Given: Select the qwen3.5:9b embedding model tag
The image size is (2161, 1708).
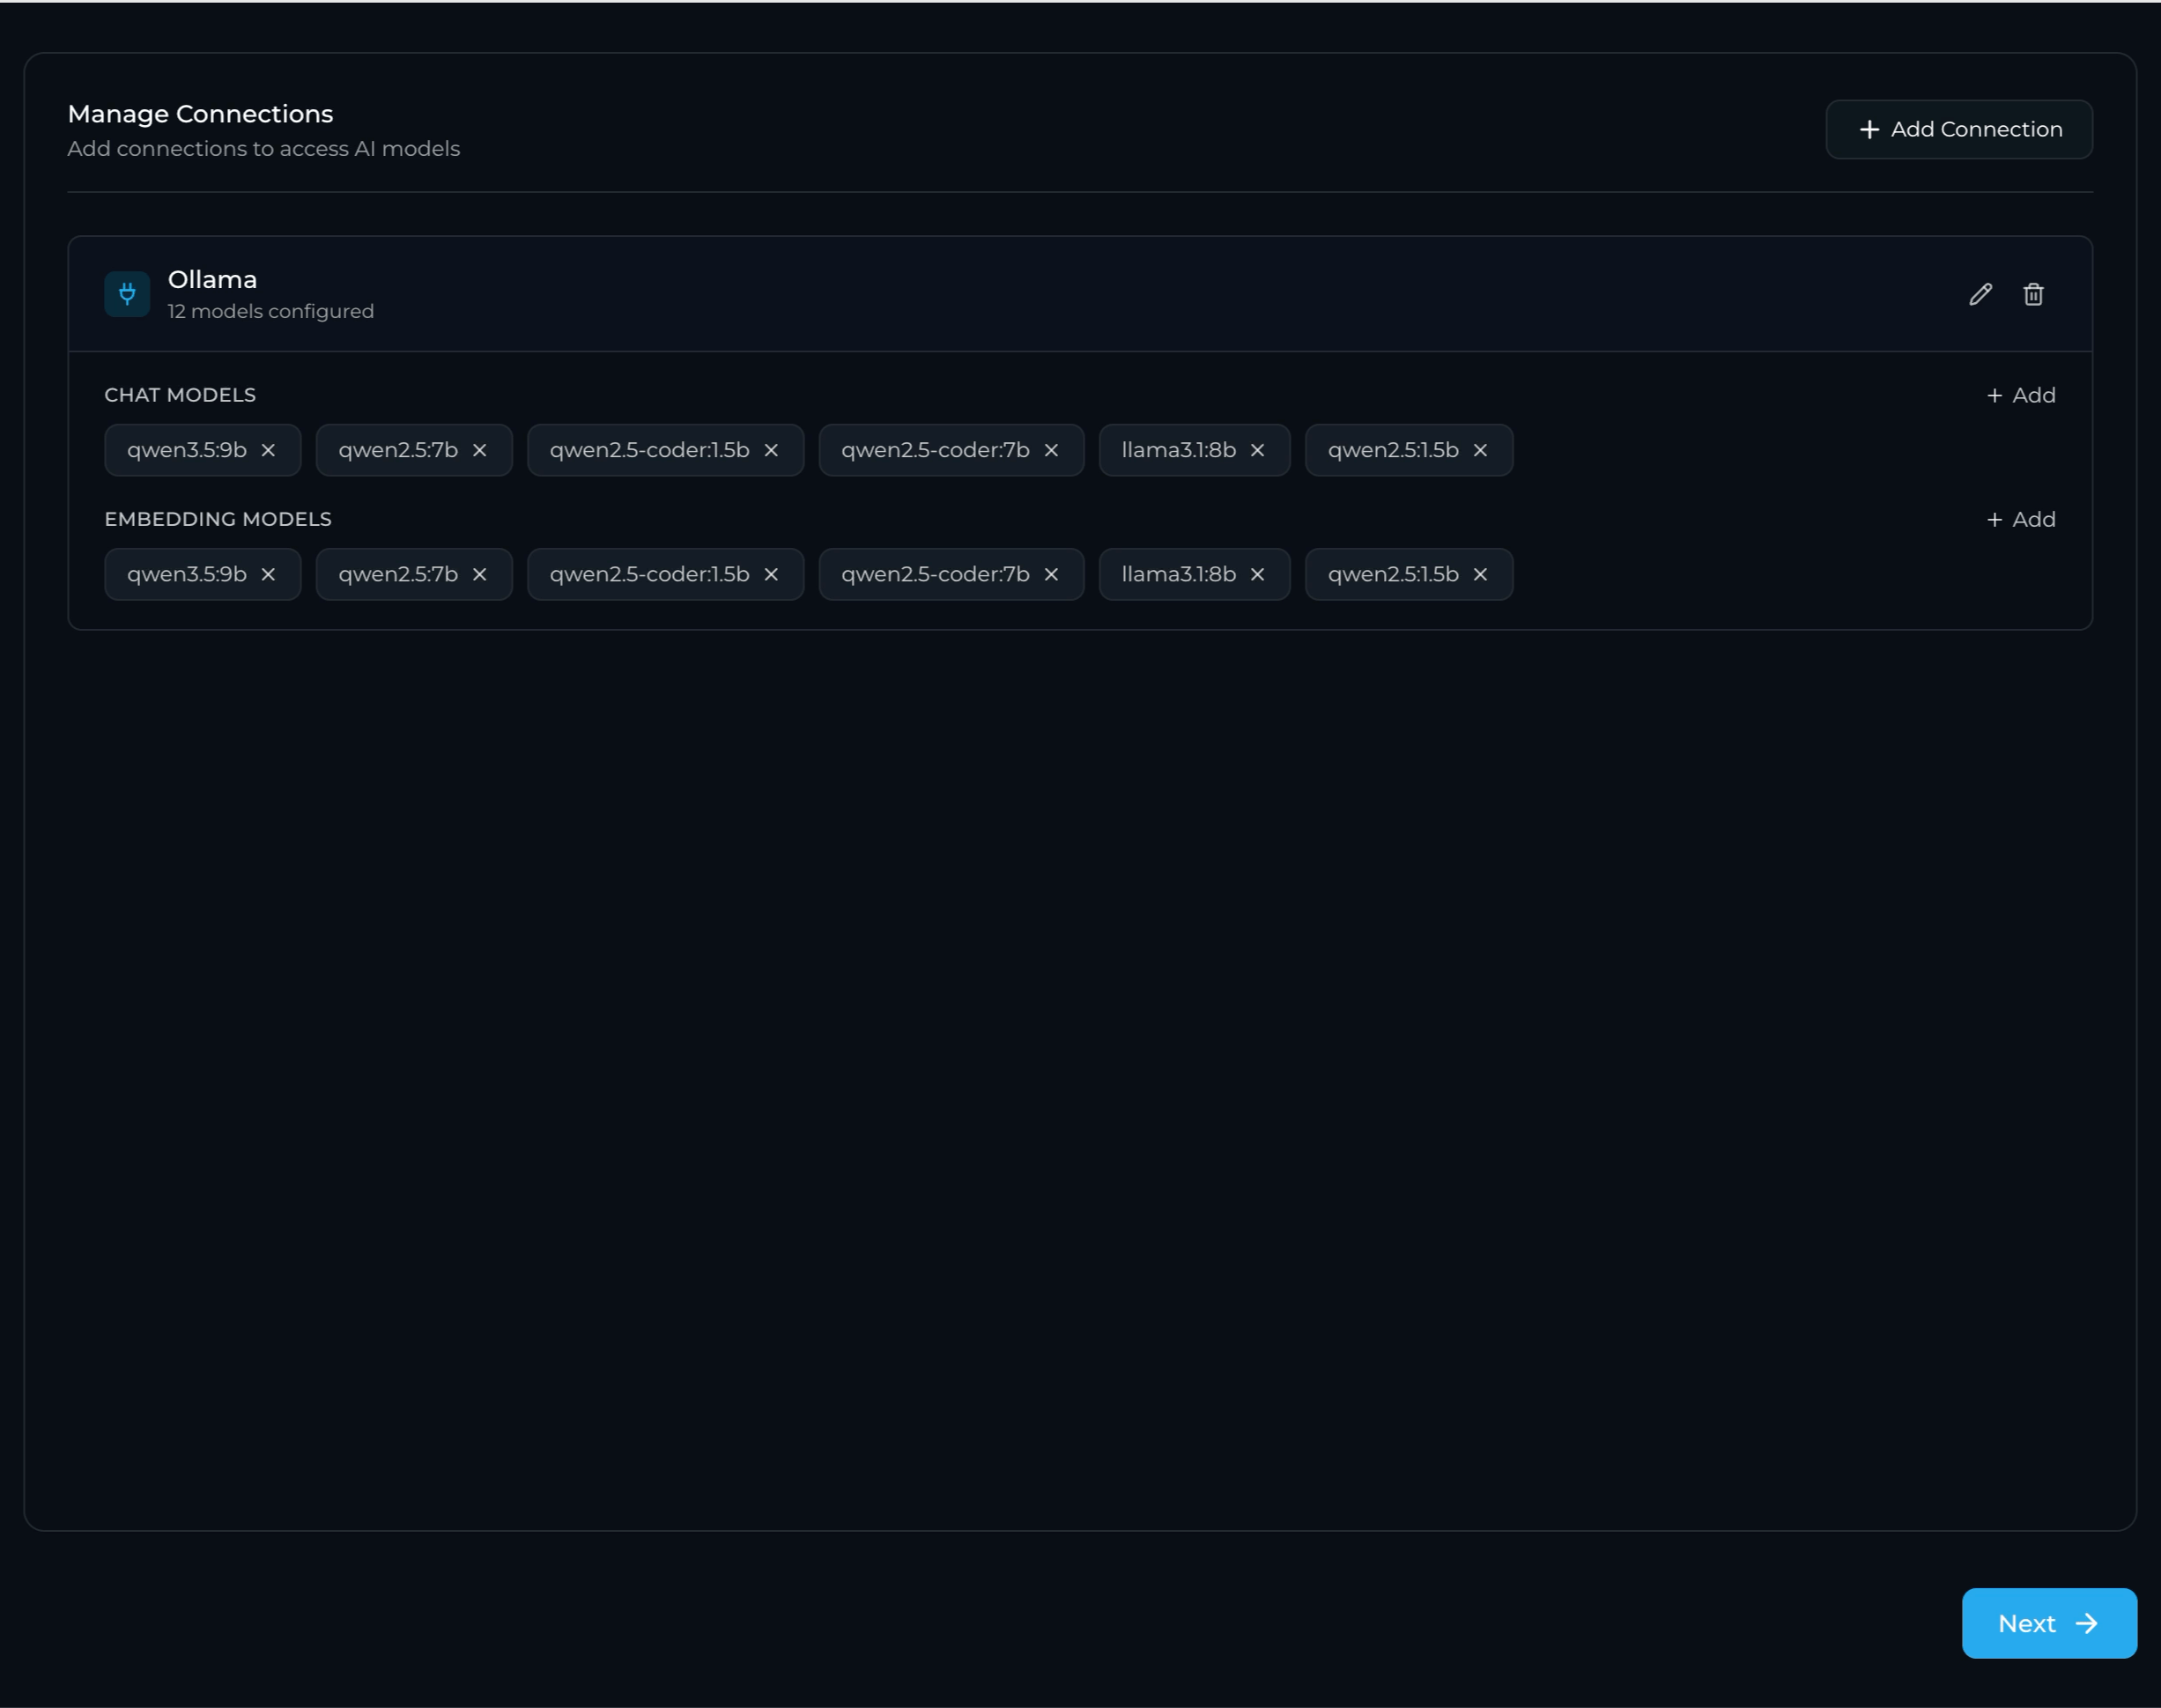Looking at the screenshot, I should click(x=186, y=574).
